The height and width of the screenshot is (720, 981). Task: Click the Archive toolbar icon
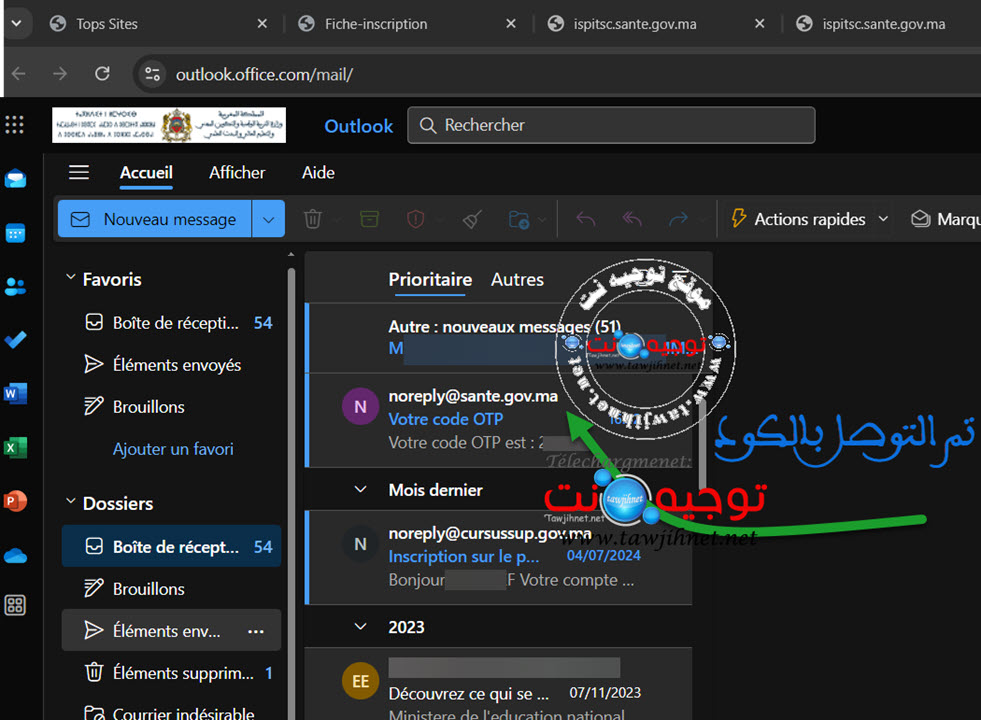click(370, 219)
